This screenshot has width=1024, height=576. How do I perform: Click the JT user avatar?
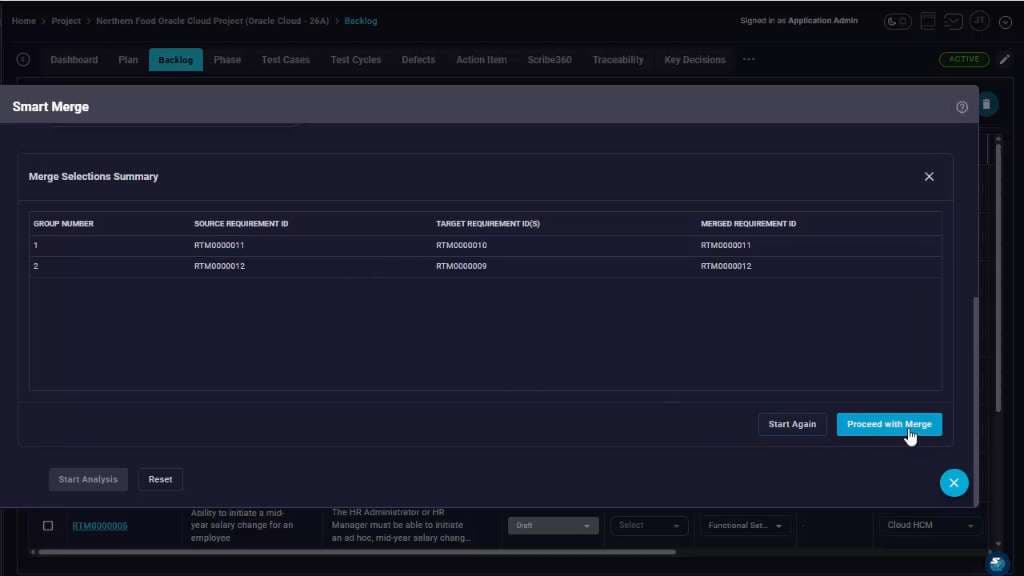tap(980, 21)
